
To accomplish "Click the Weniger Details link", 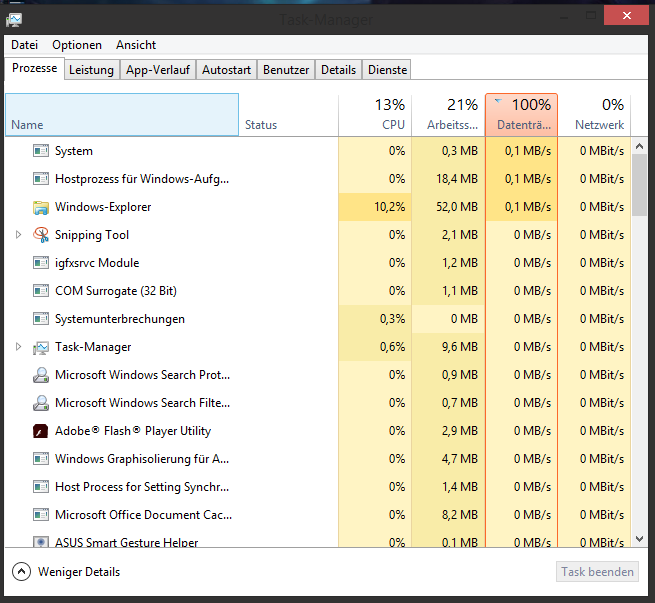I will (79, 572).
